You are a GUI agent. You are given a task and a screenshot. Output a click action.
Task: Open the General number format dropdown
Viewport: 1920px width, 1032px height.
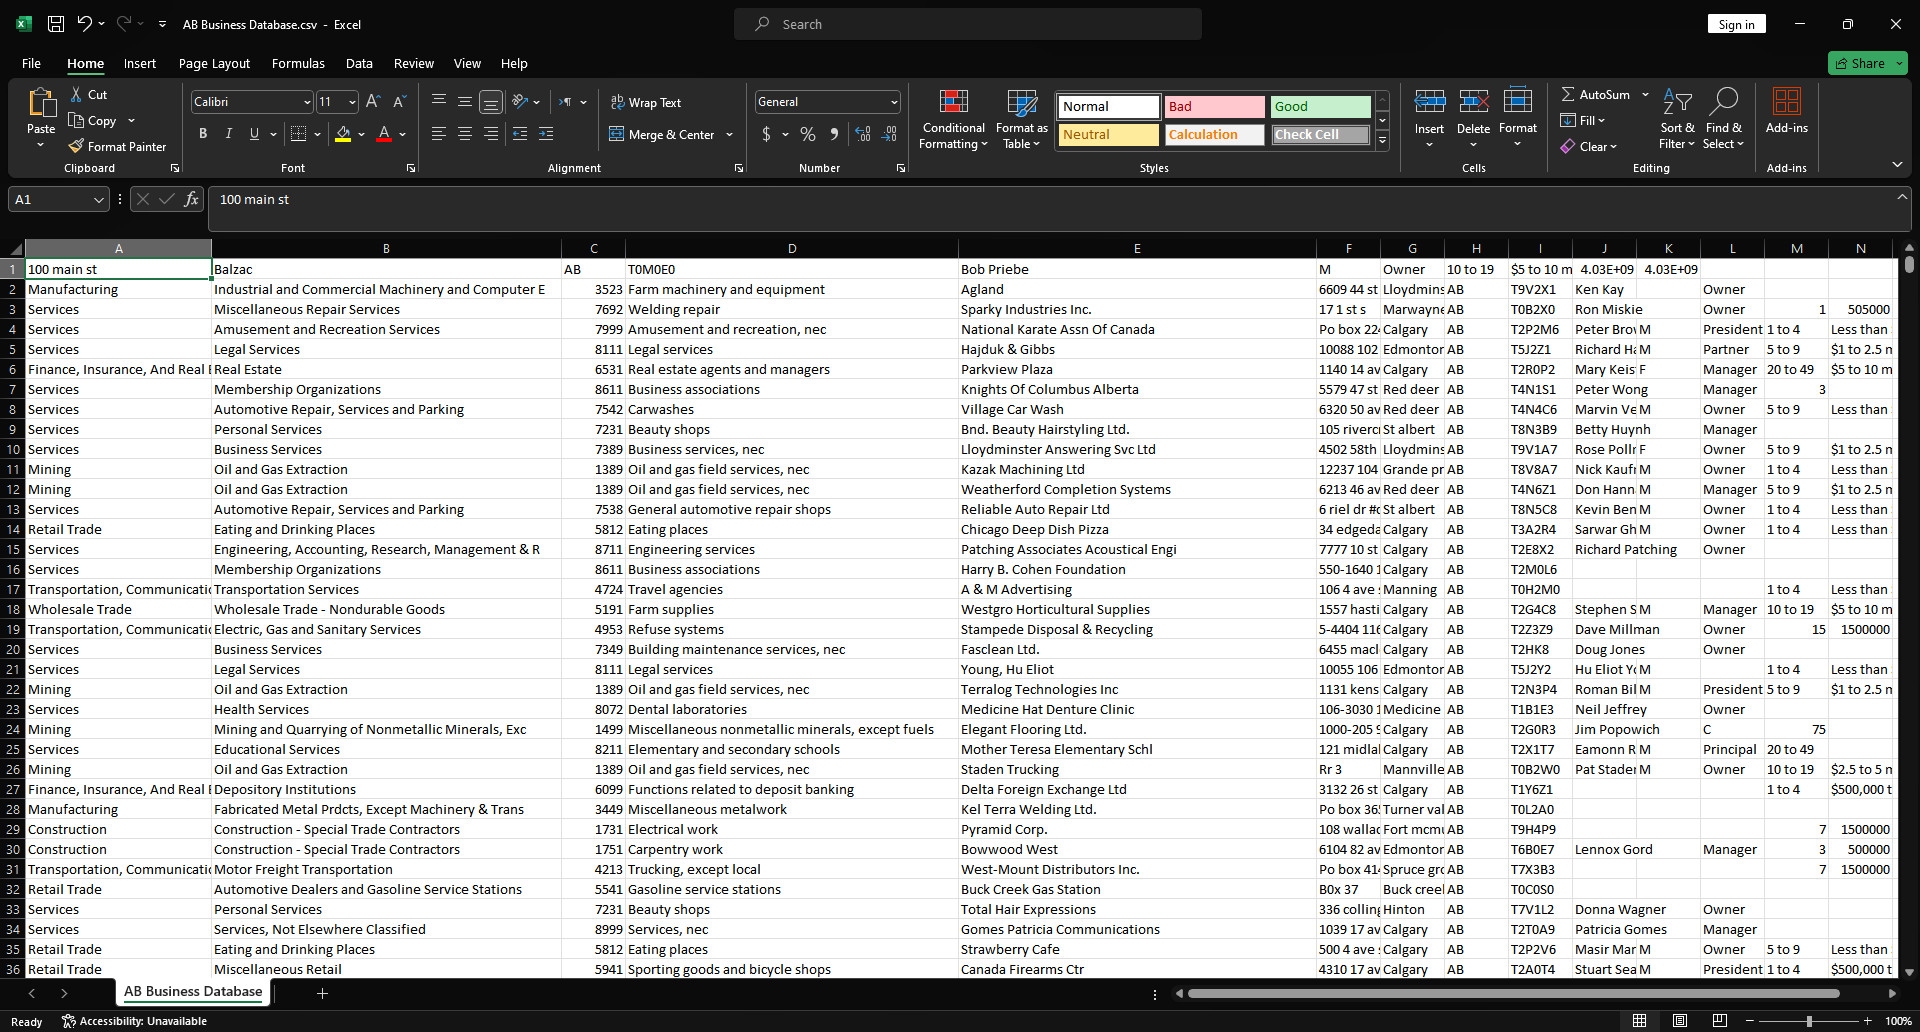(894, 102)
